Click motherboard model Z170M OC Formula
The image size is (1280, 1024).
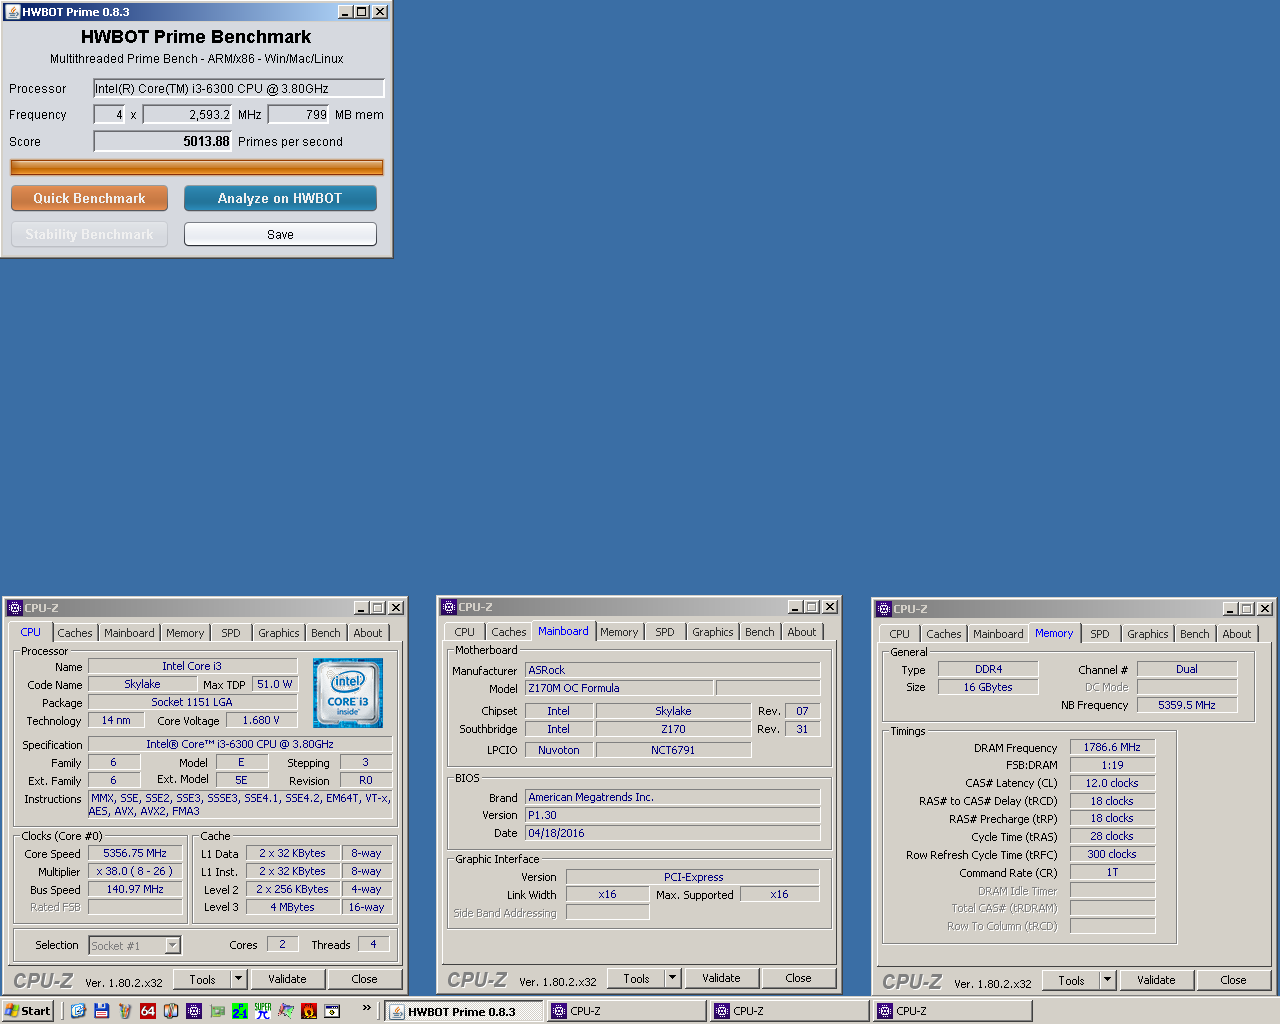(619, 688)
